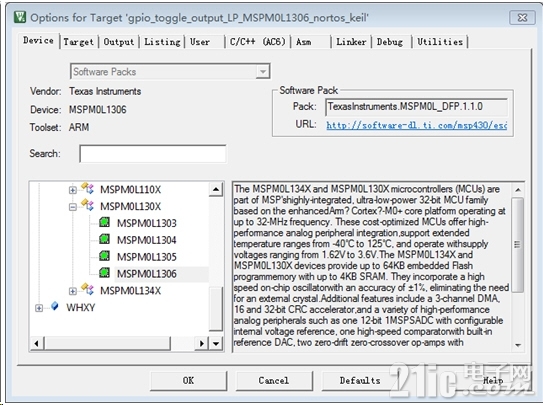543x405 pixels.
Task: Open the Software Packs dropdown
Action: coord(263,72)
